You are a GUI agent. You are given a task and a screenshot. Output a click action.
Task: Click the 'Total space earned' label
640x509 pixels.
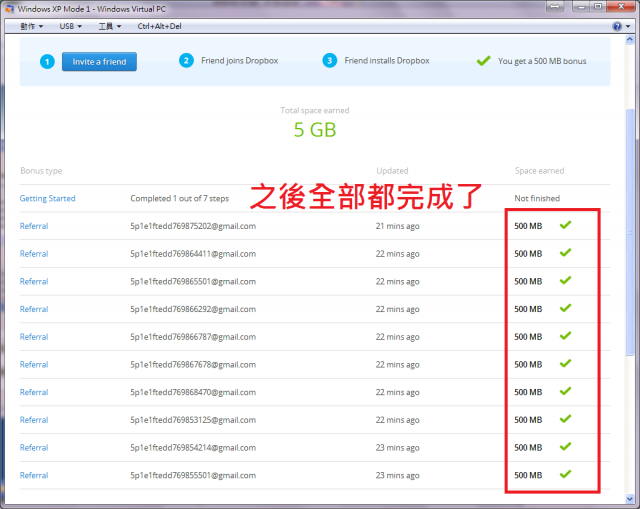pos(315,110)
